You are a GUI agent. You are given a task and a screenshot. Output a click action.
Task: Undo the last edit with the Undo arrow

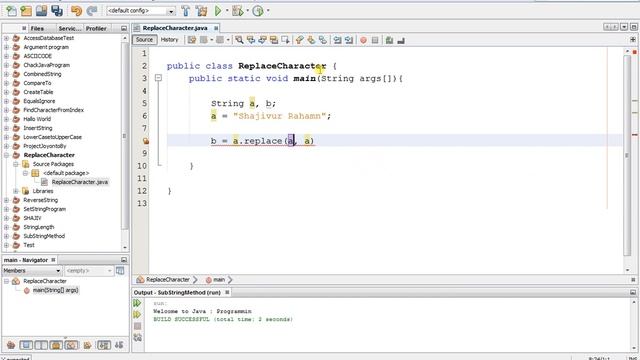point(76,11)
